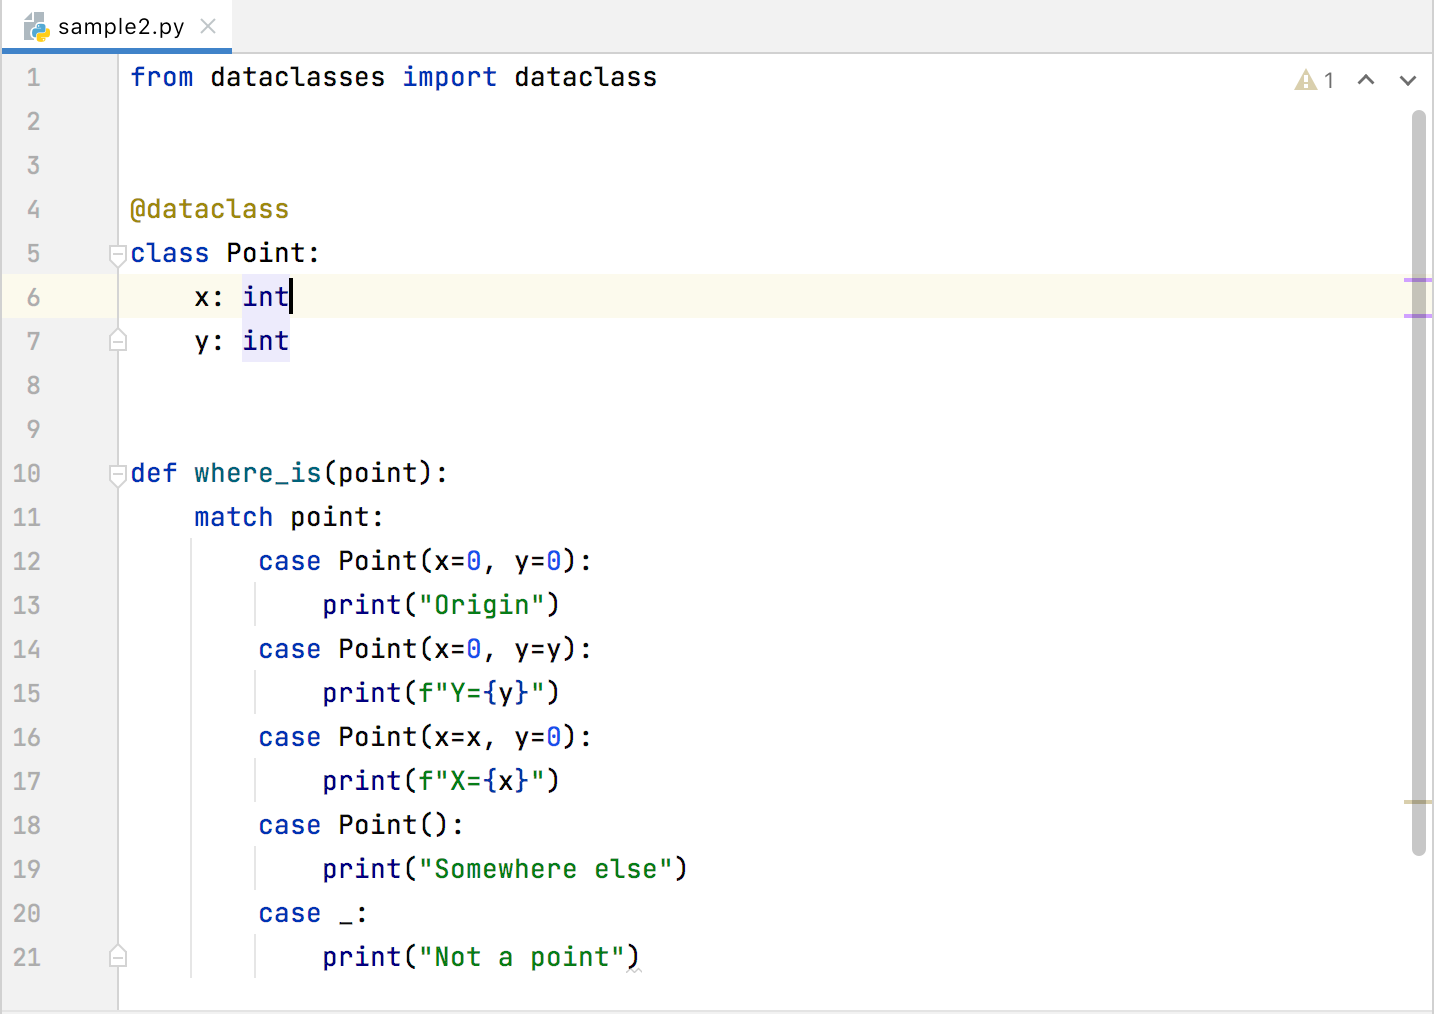Click the down chevron to jump to next problem

pyautogui.click(x=1408, y=79)
